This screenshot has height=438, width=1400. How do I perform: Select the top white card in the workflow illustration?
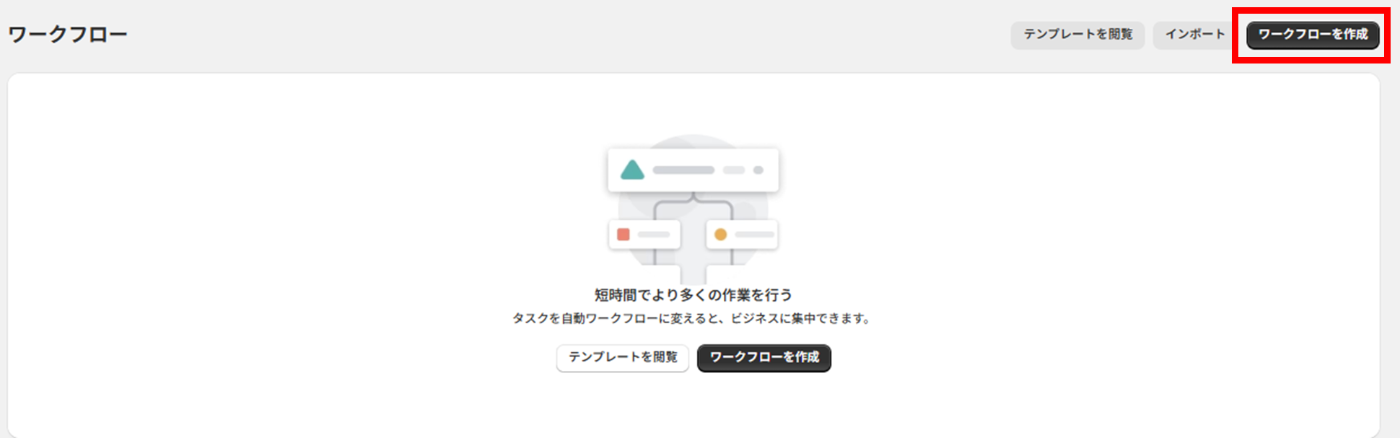coord(693,170)
